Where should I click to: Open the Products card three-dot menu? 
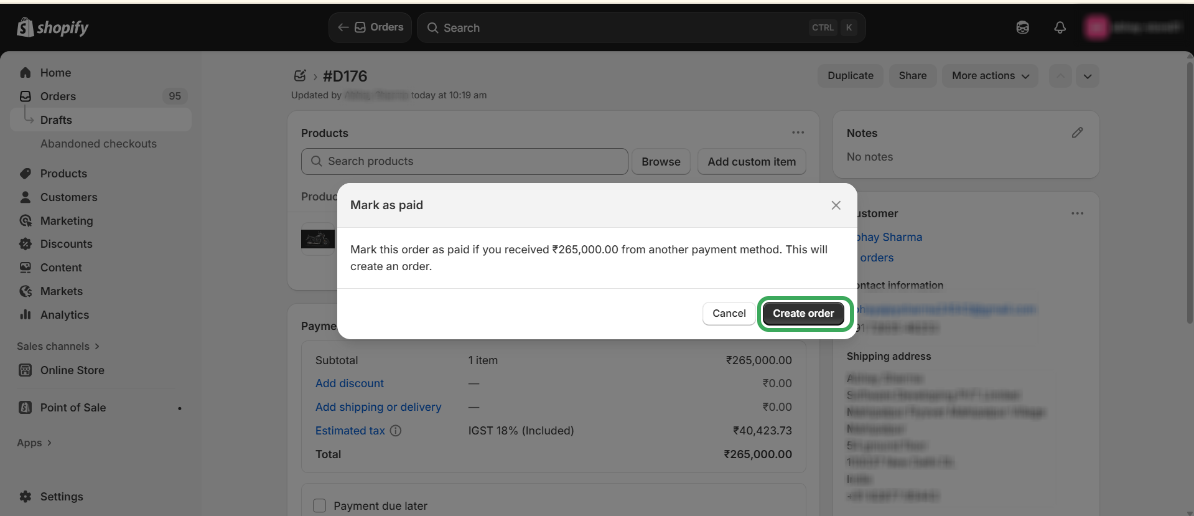tap(798, 133)
